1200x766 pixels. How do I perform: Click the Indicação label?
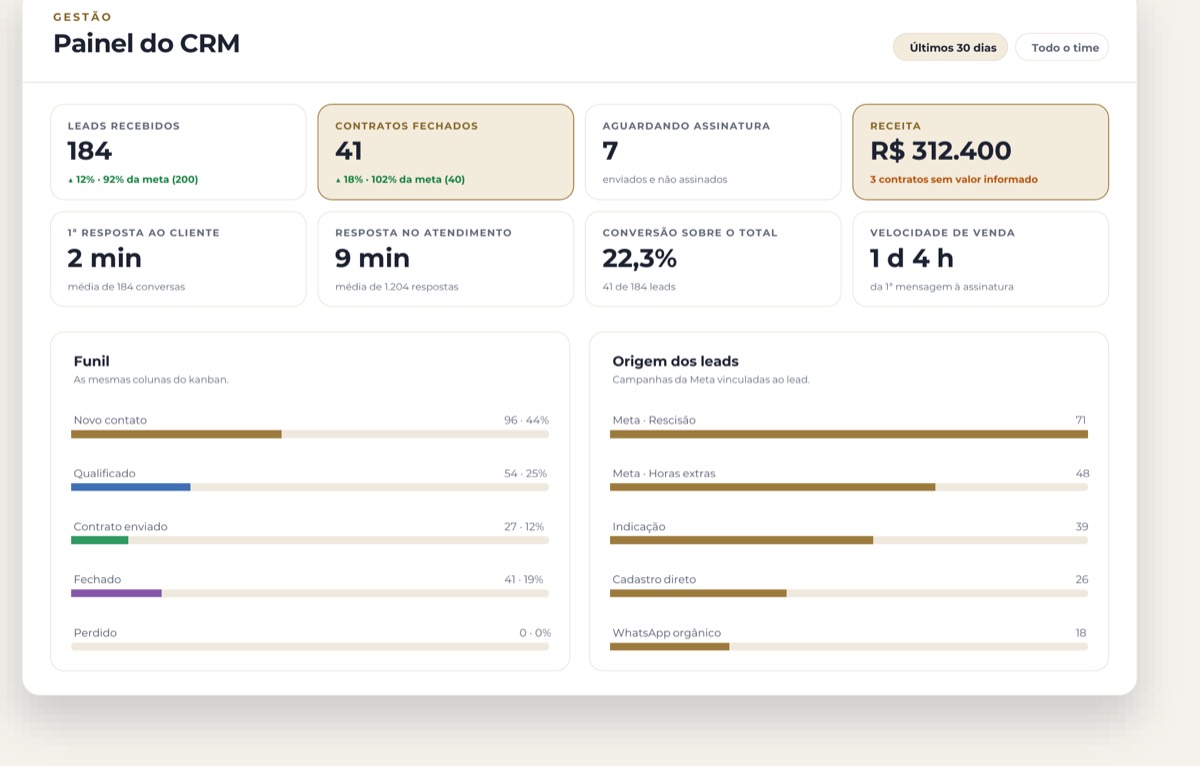coord(639,526)
